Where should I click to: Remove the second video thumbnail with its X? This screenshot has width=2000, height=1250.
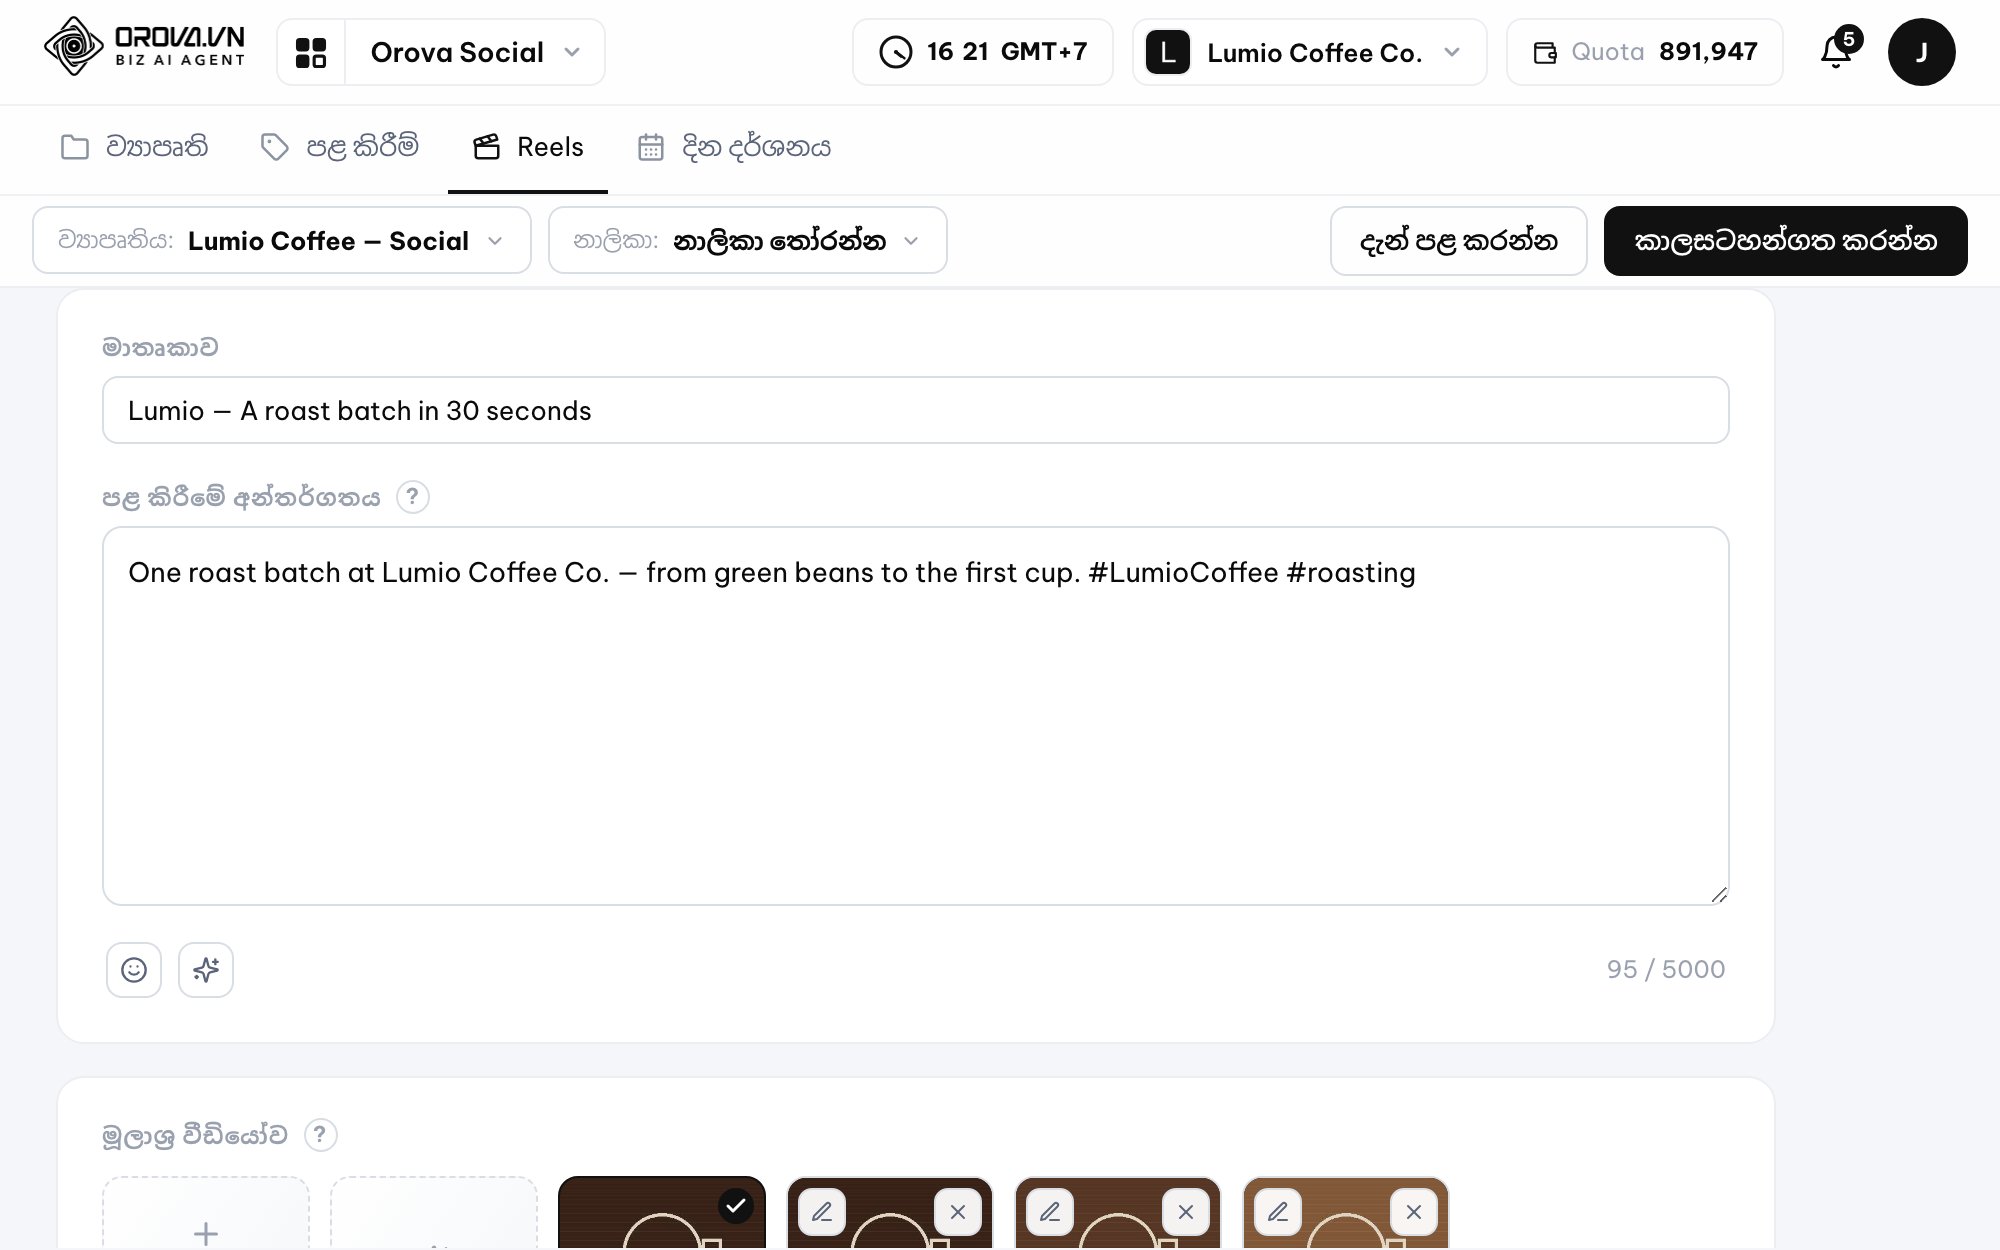point(958,1212)
